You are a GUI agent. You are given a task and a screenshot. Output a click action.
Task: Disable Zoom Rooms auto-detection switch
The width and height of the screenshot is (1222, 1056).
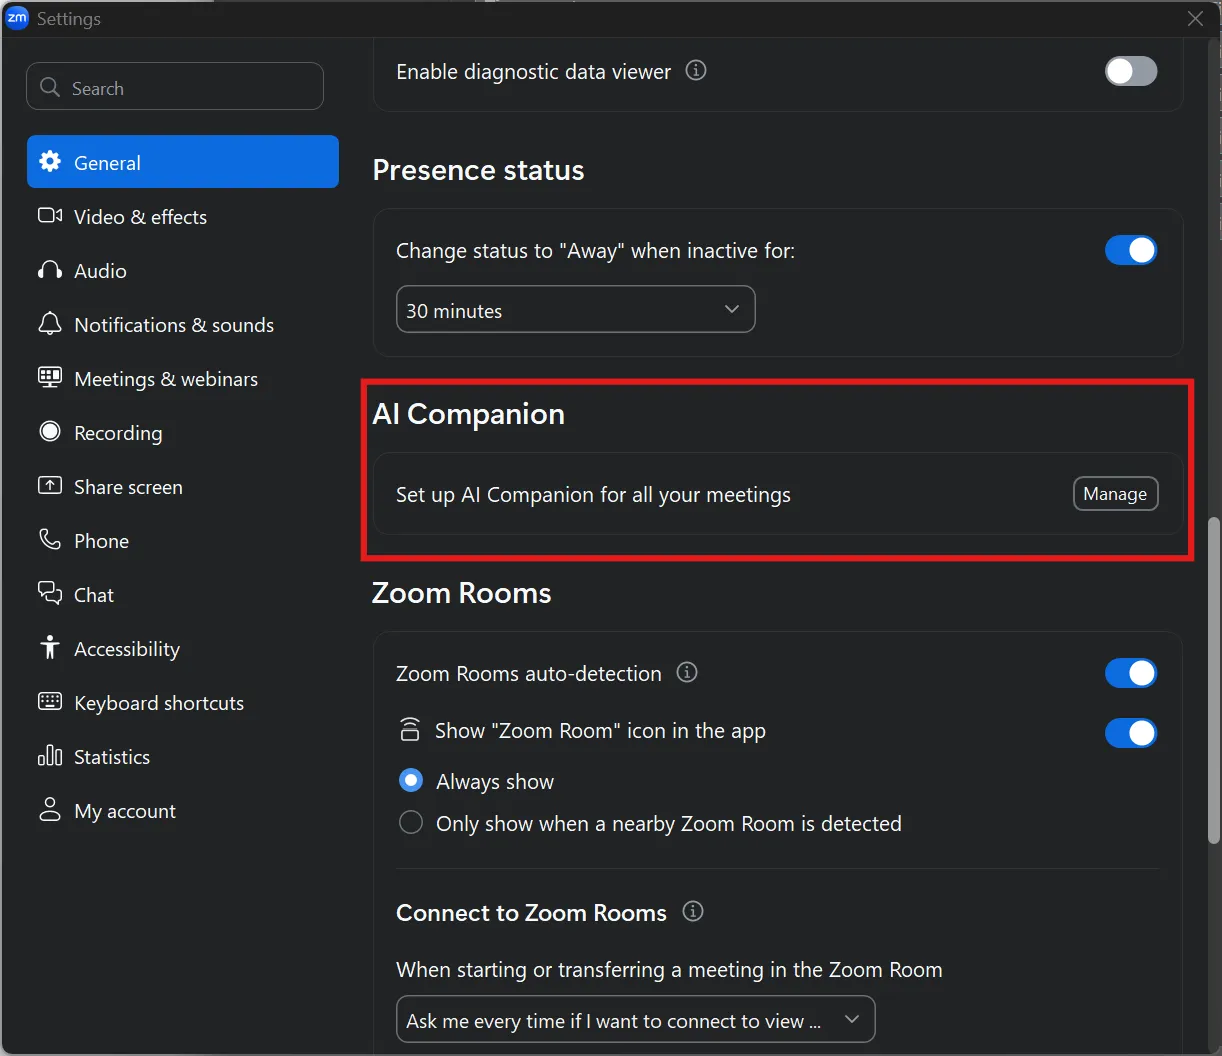(1131, 673)
